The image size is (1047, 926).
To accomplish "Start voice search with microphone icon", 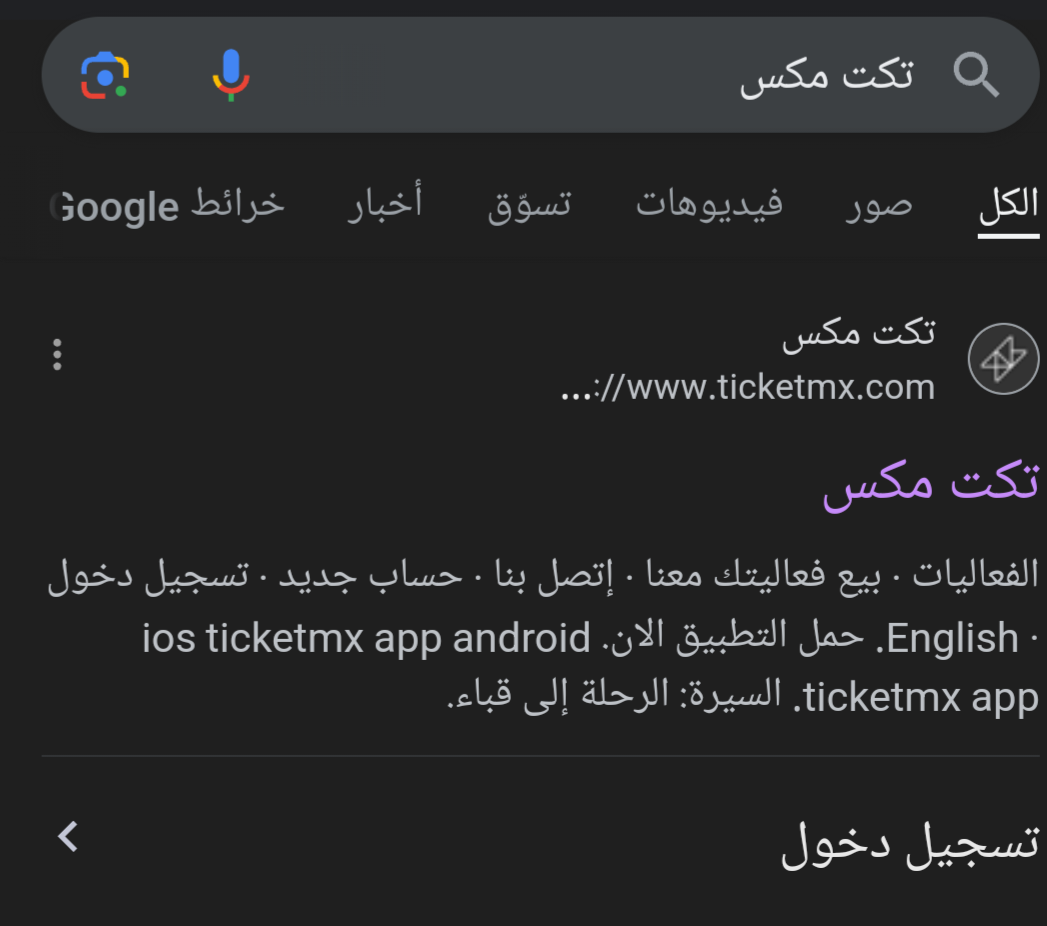I will [231, 75].
